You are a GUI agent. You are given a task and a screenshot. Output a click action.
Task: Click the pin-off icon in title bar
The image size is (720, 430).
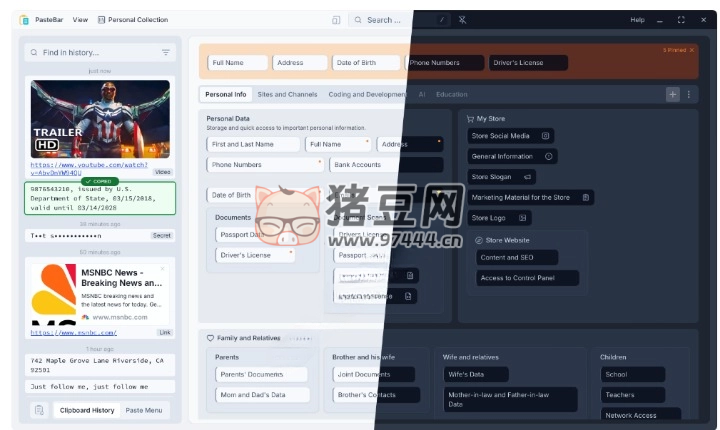pos(462,19)
